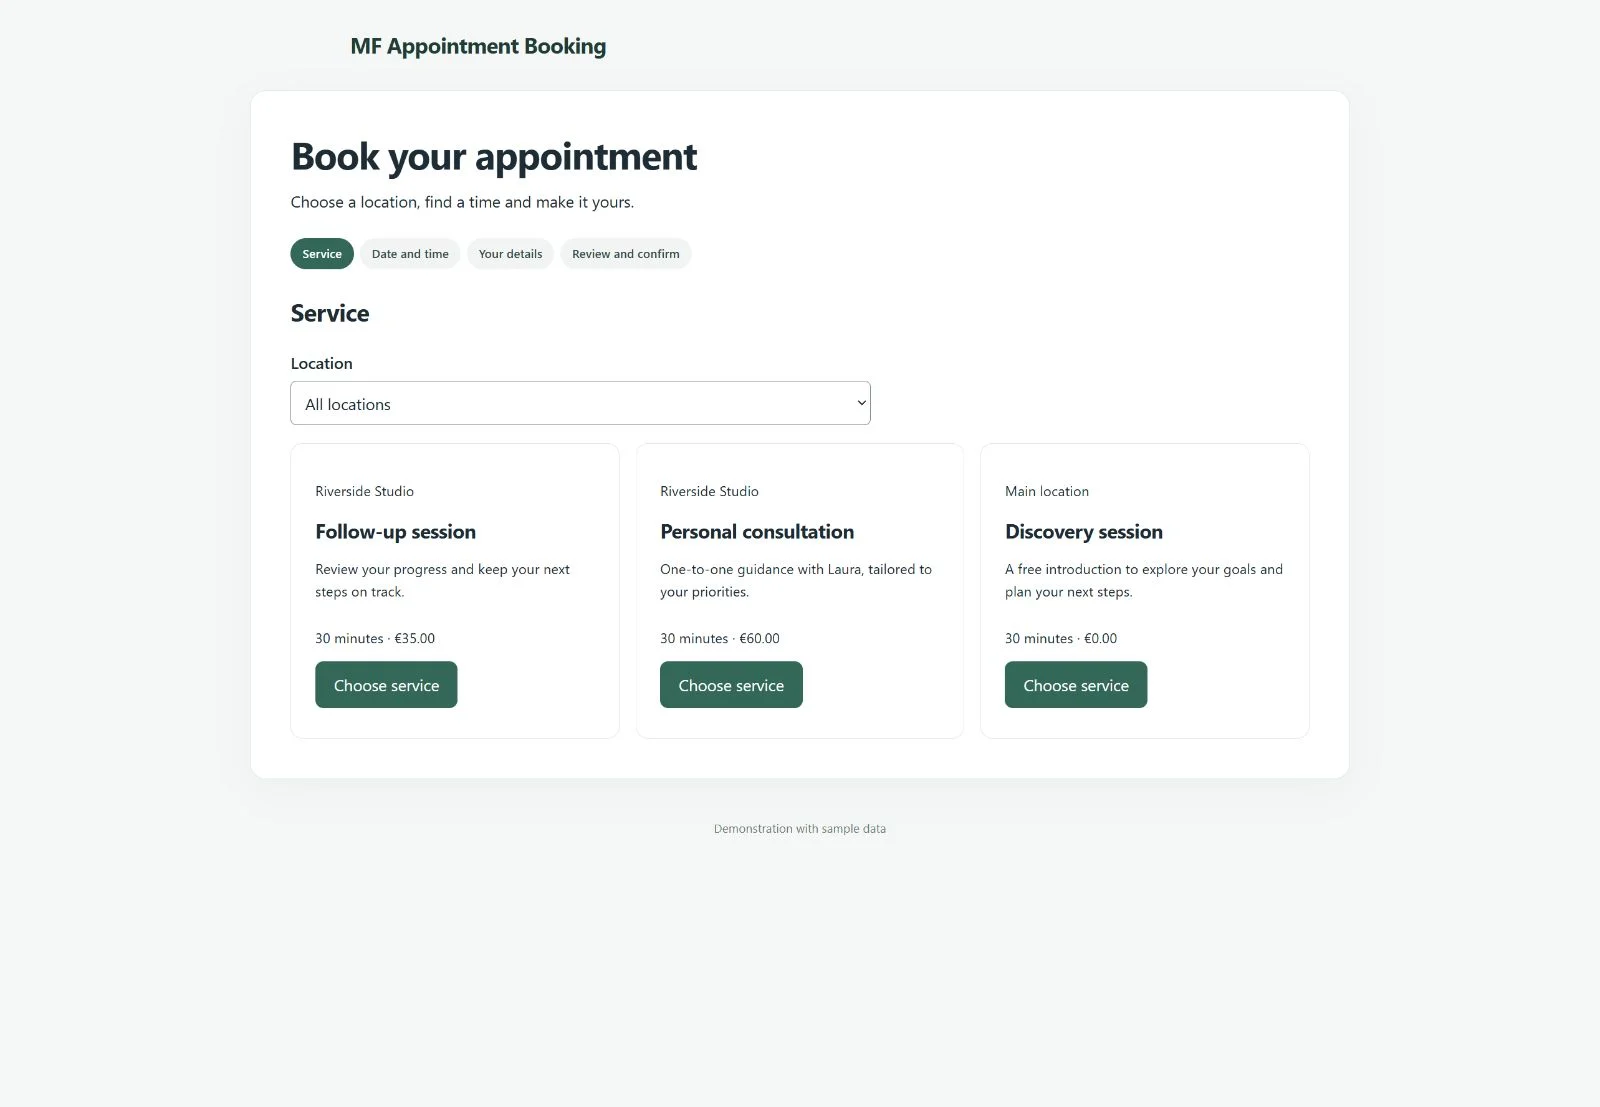Screen dimensions: 1600x1107
Task: Click the Follow-up session card title
Action: coord(395,532)
